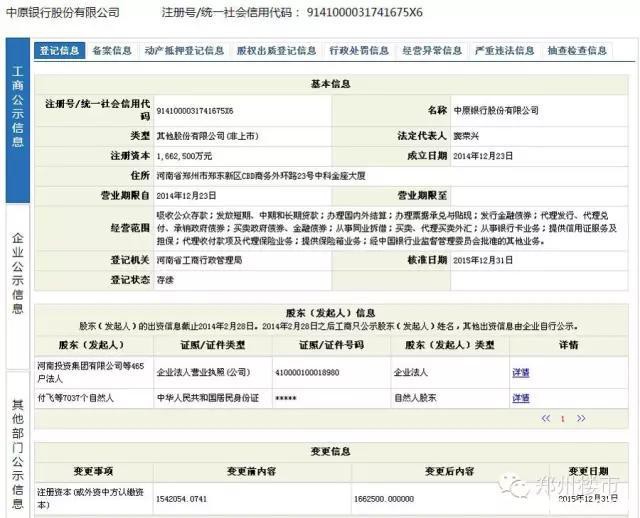Select page number 1 in pager
Viewport: 640px width, 518px height.
pos(563,419)
